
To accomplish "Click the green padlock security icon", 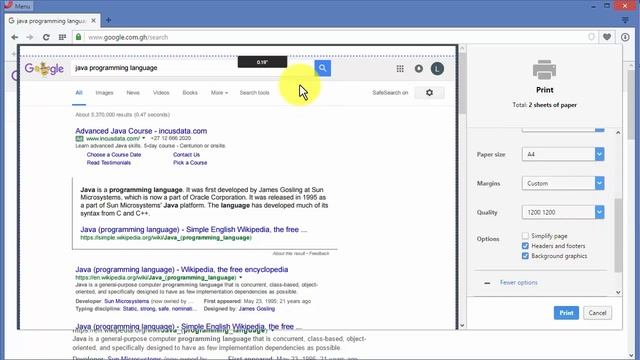I will 78,37.
